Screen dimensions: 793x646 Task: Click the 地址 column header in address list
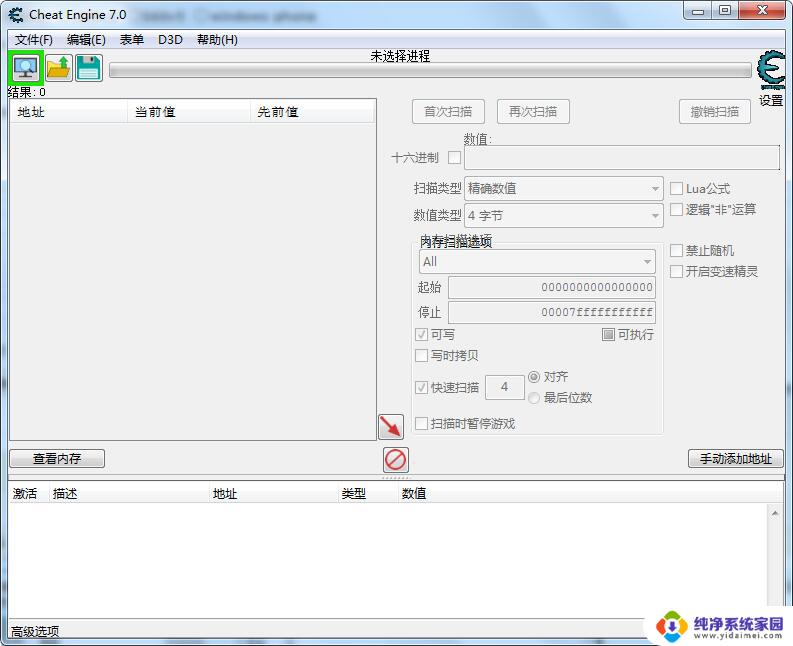[x=274, y=493]
